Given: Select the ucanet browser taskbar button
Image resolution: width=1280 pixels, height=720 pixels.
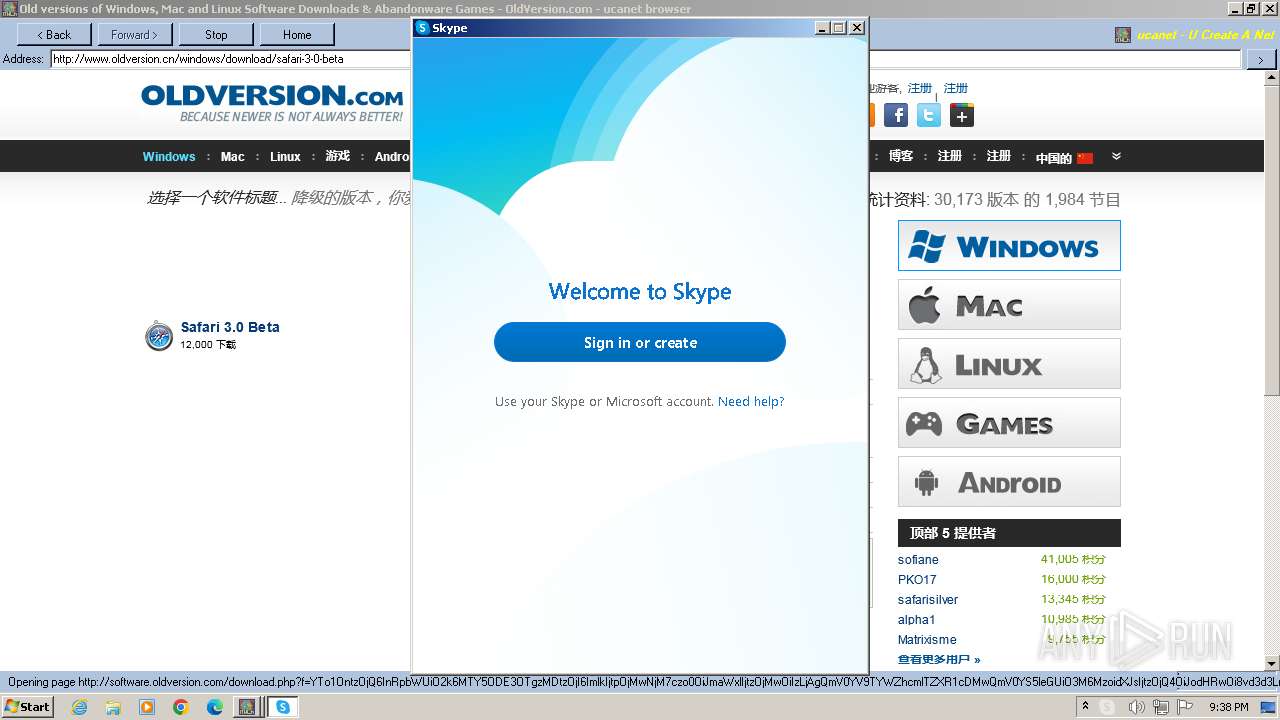Looking at the screenshot, I should click(x=247, y=707).
